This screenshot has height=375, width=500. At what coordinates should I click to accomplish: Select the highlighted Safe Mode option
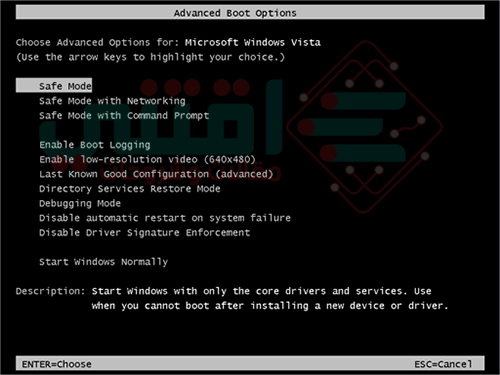click(54, 86)
